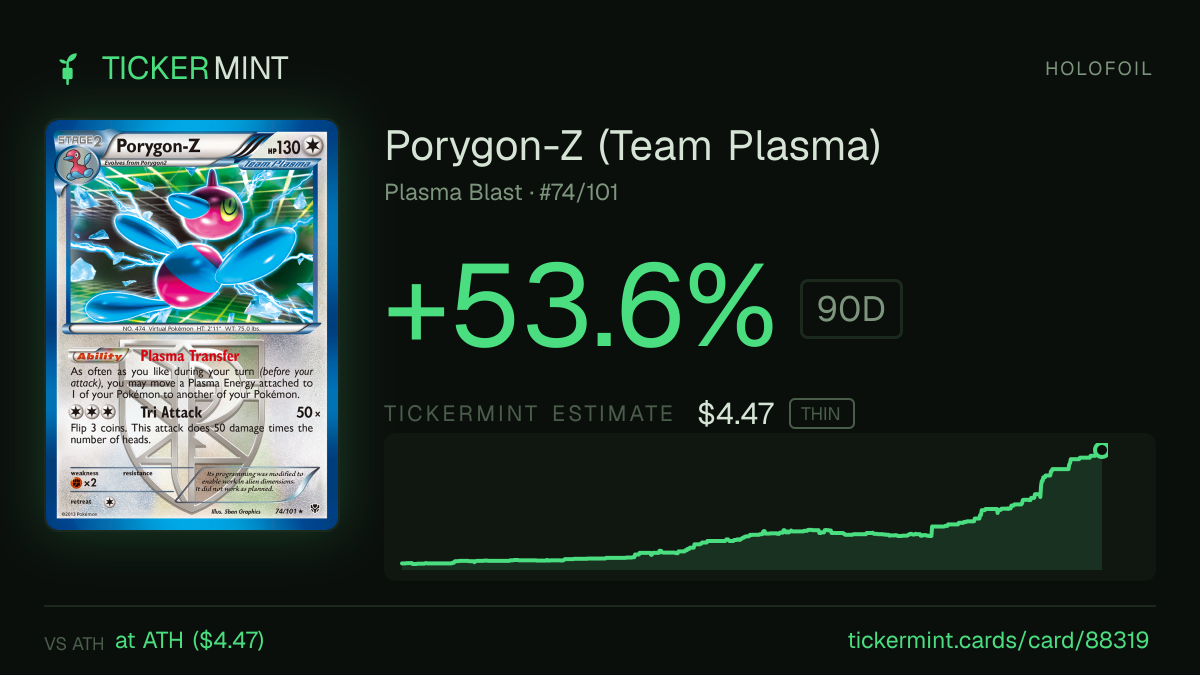Click the retreat cost energy icon
1200x675 pixels.
pyautogui.click(x=109, y=501)
